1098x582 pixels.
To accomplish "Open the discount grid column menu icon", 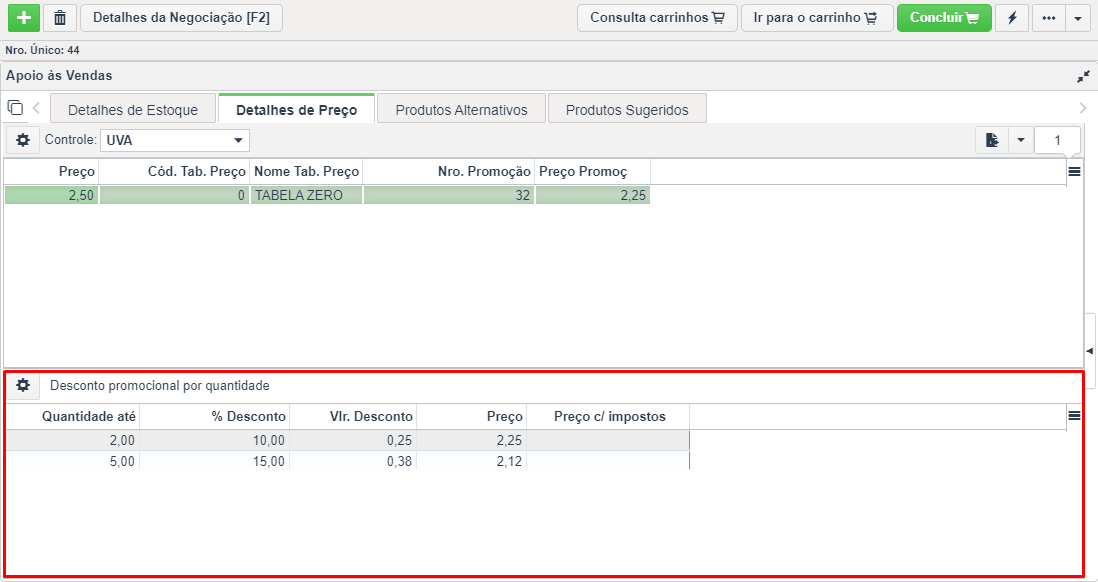I will point(1074,416).
